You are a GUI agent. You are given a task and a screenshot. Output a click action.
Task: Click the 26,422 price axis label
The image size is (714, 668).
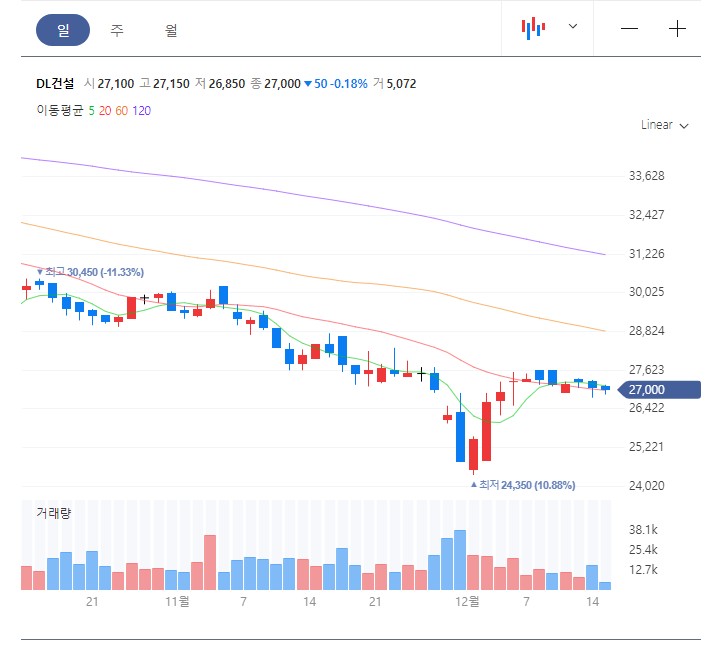(647, 408)
